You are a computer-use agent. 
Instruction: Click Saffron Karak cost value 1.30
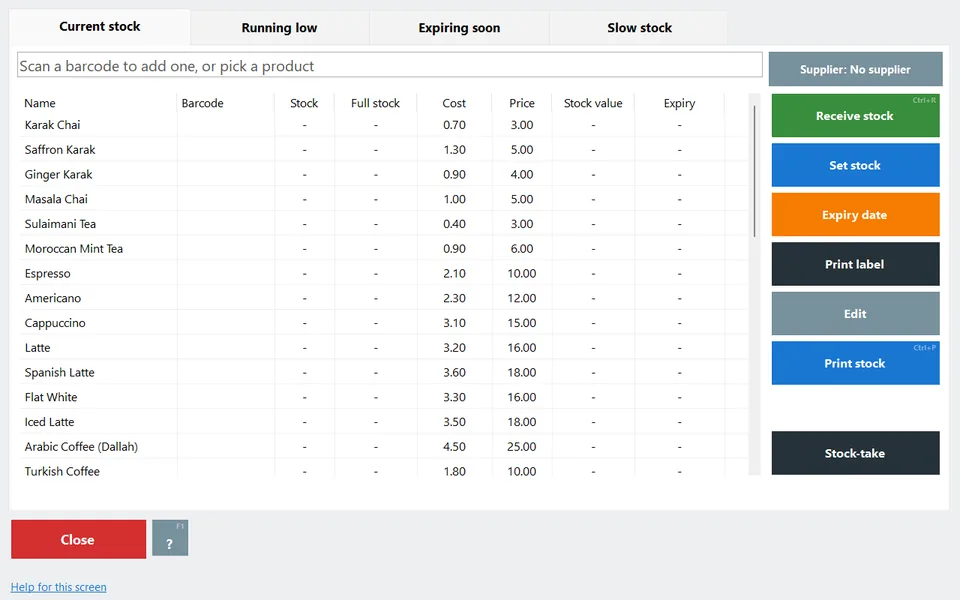pos(454,149)
